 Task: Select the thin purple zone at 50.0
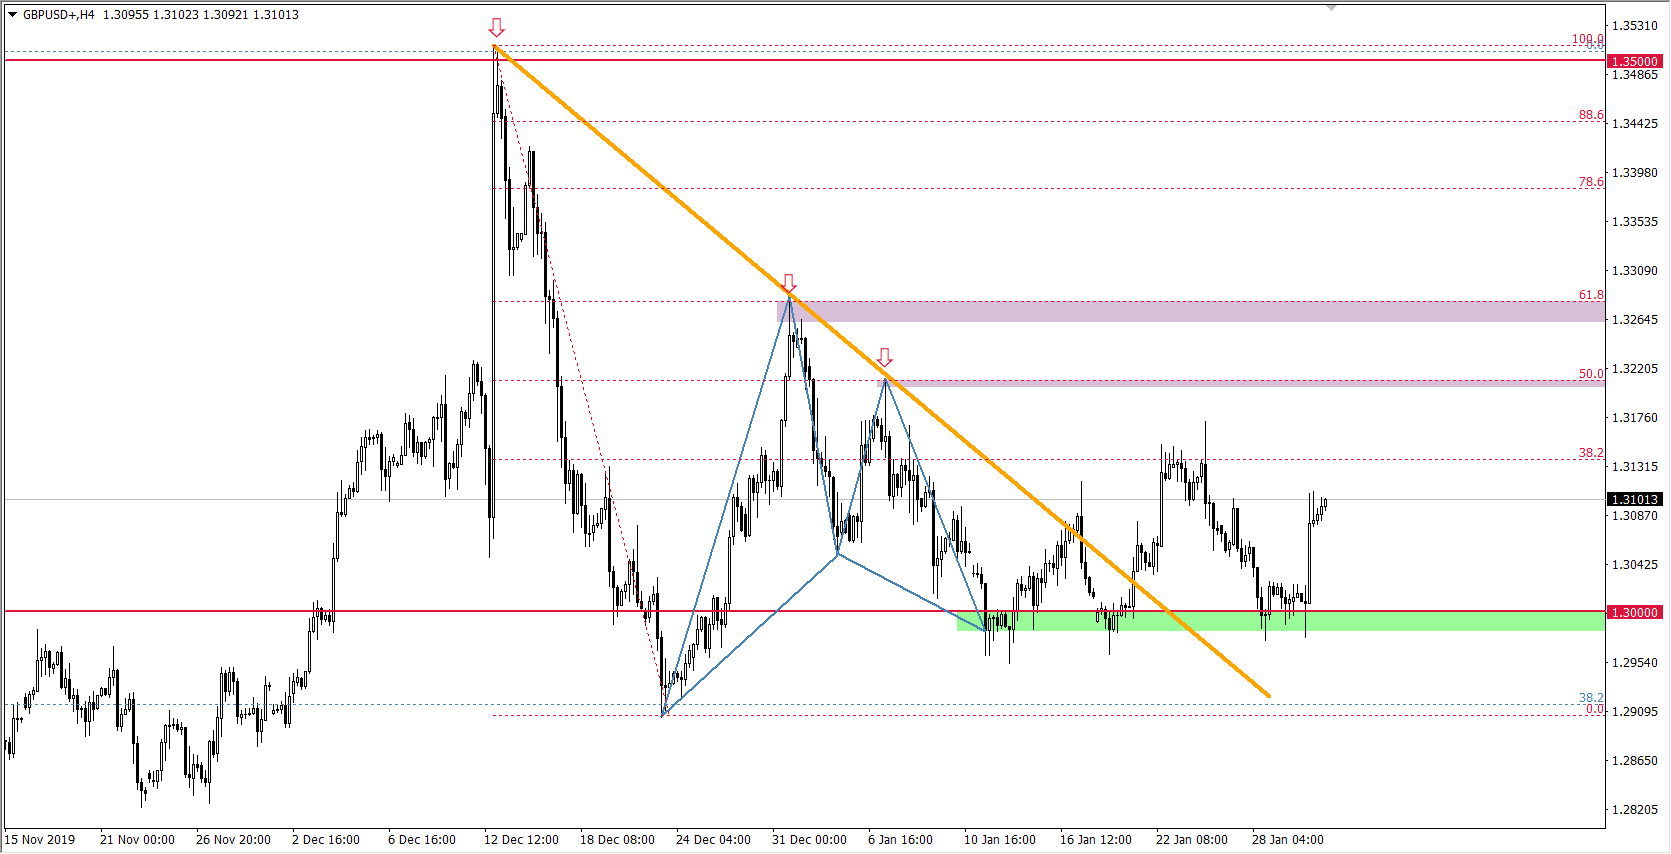tap(1240, 382)
